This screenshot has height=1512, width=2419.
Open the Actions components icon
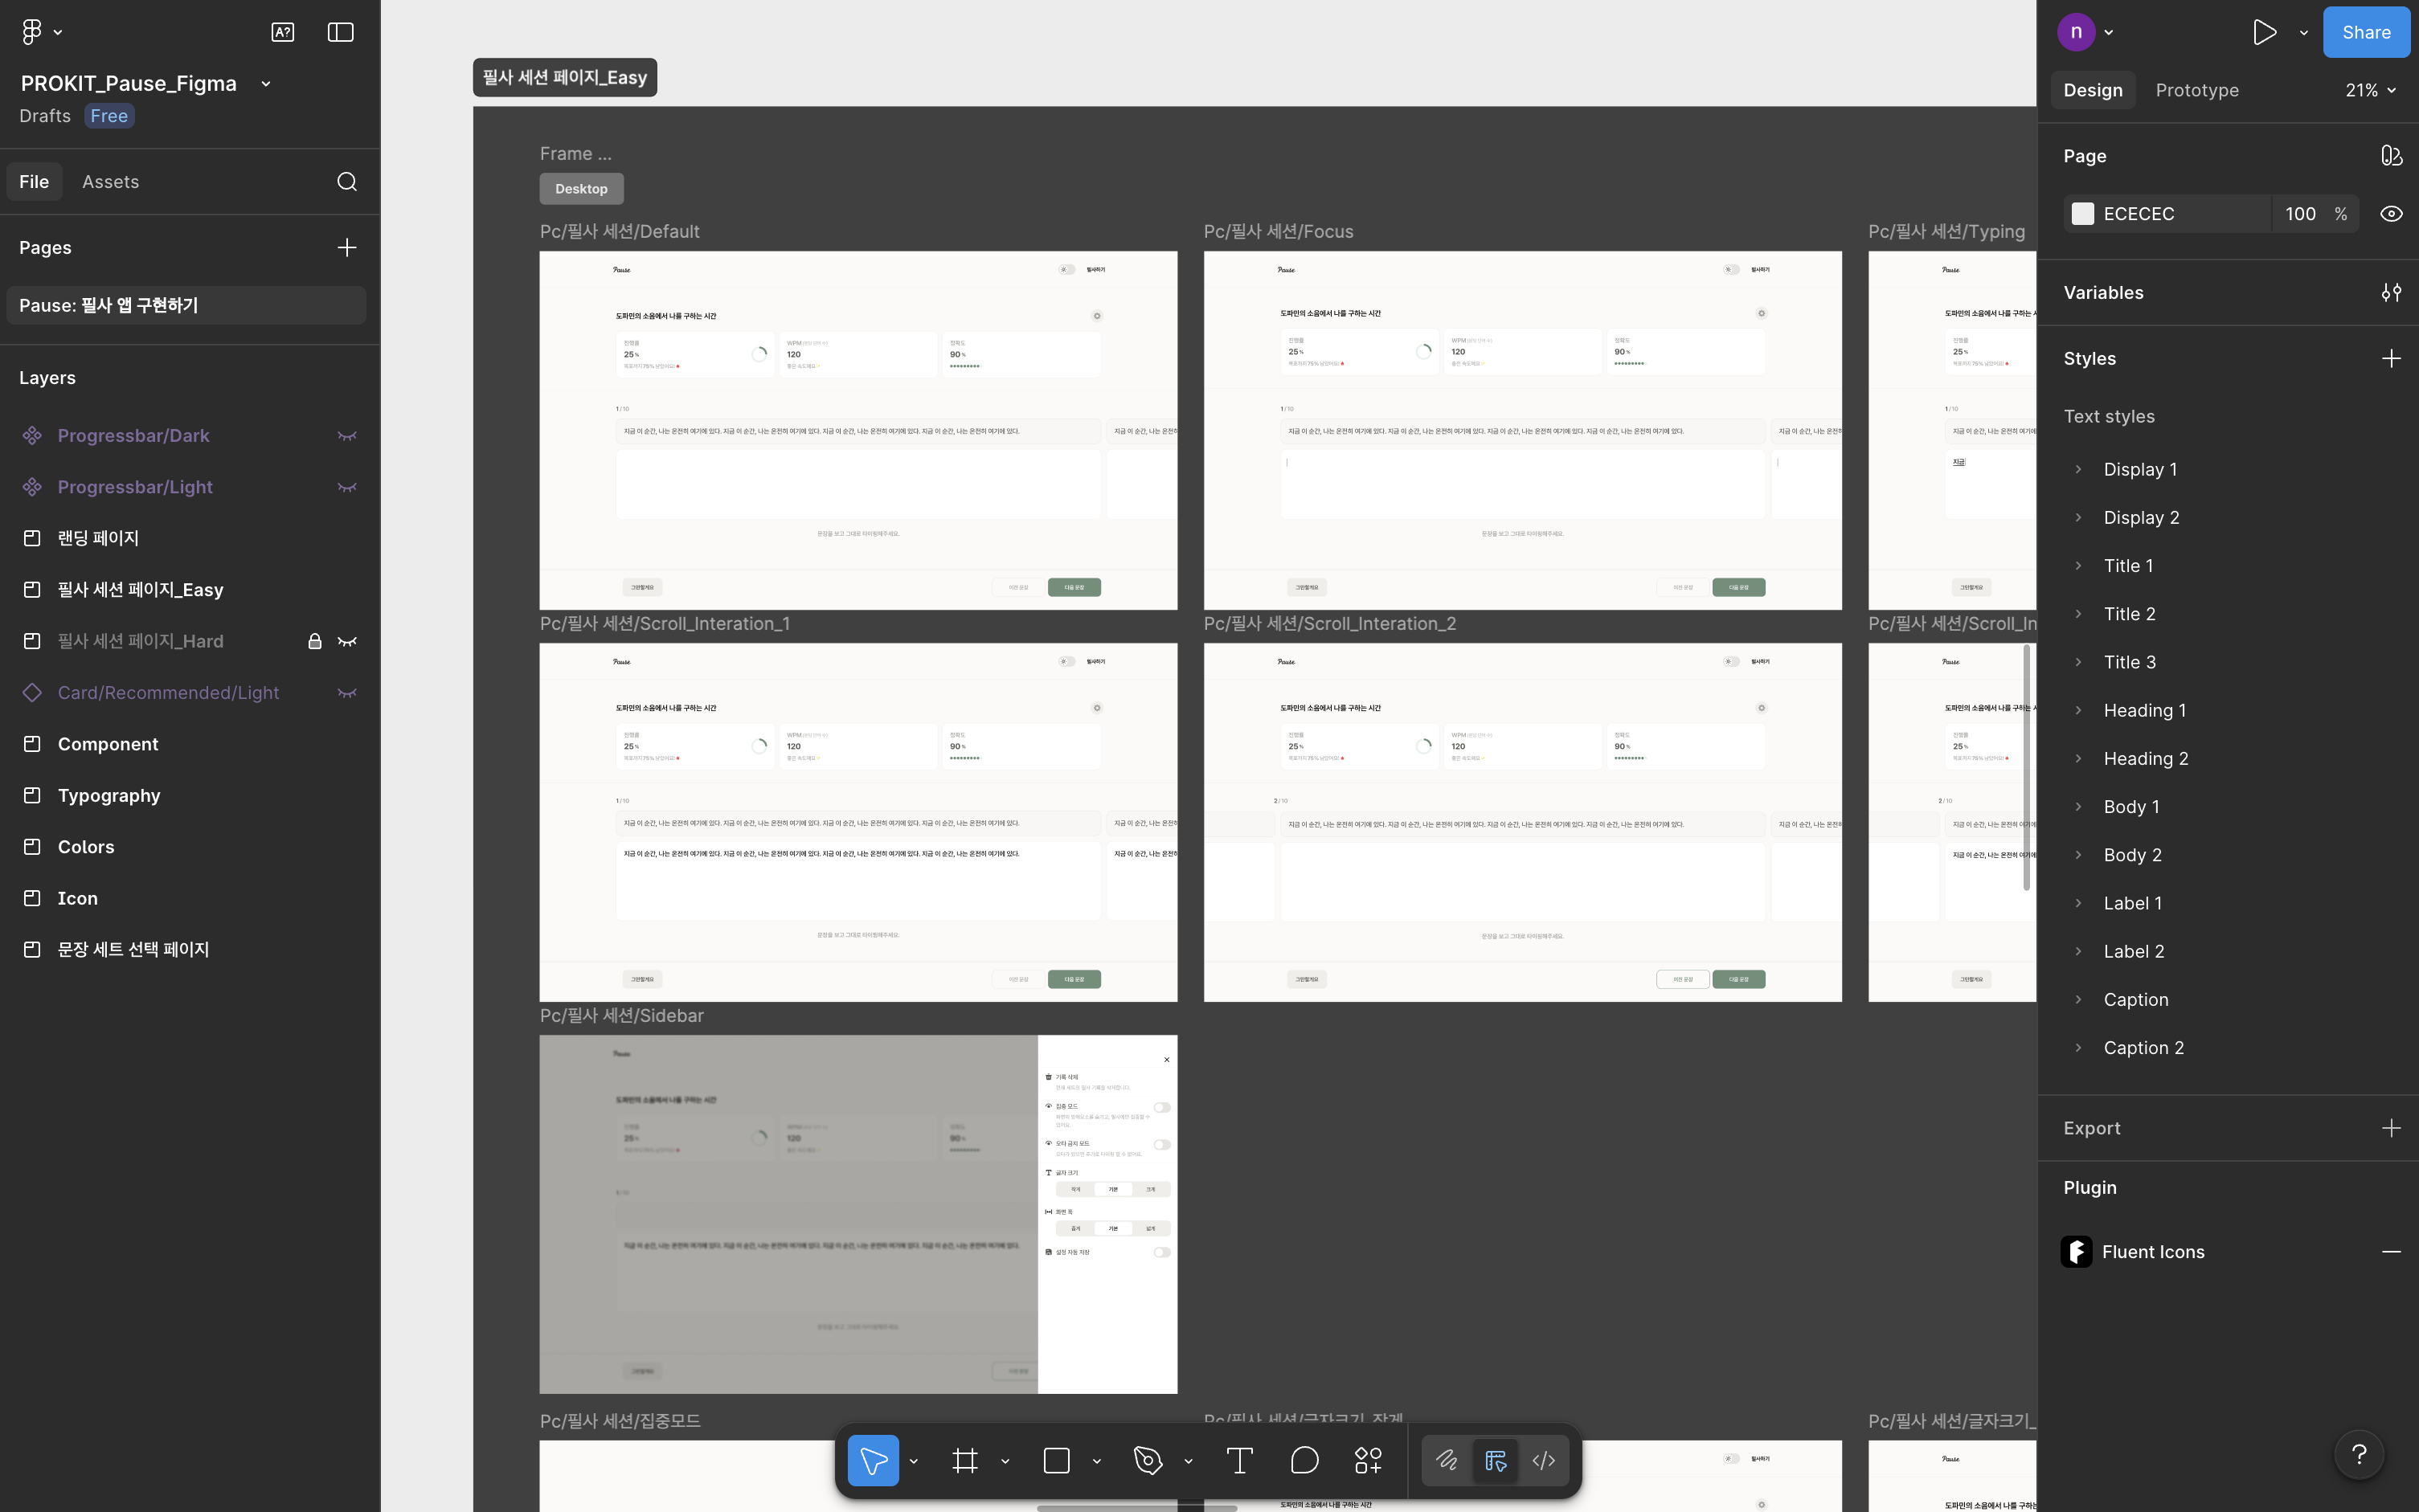click(x=1368, y=1461)
